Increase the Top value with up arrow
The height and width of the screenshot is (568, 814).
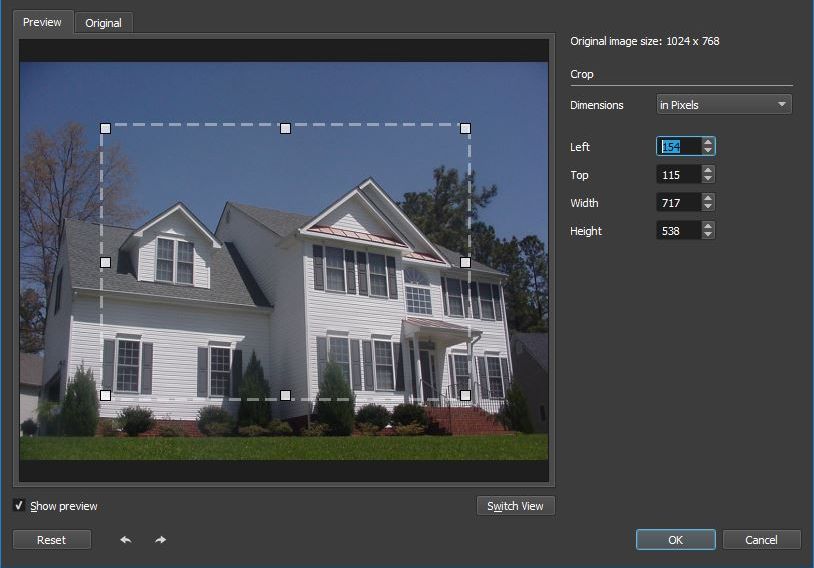[708, 170]
